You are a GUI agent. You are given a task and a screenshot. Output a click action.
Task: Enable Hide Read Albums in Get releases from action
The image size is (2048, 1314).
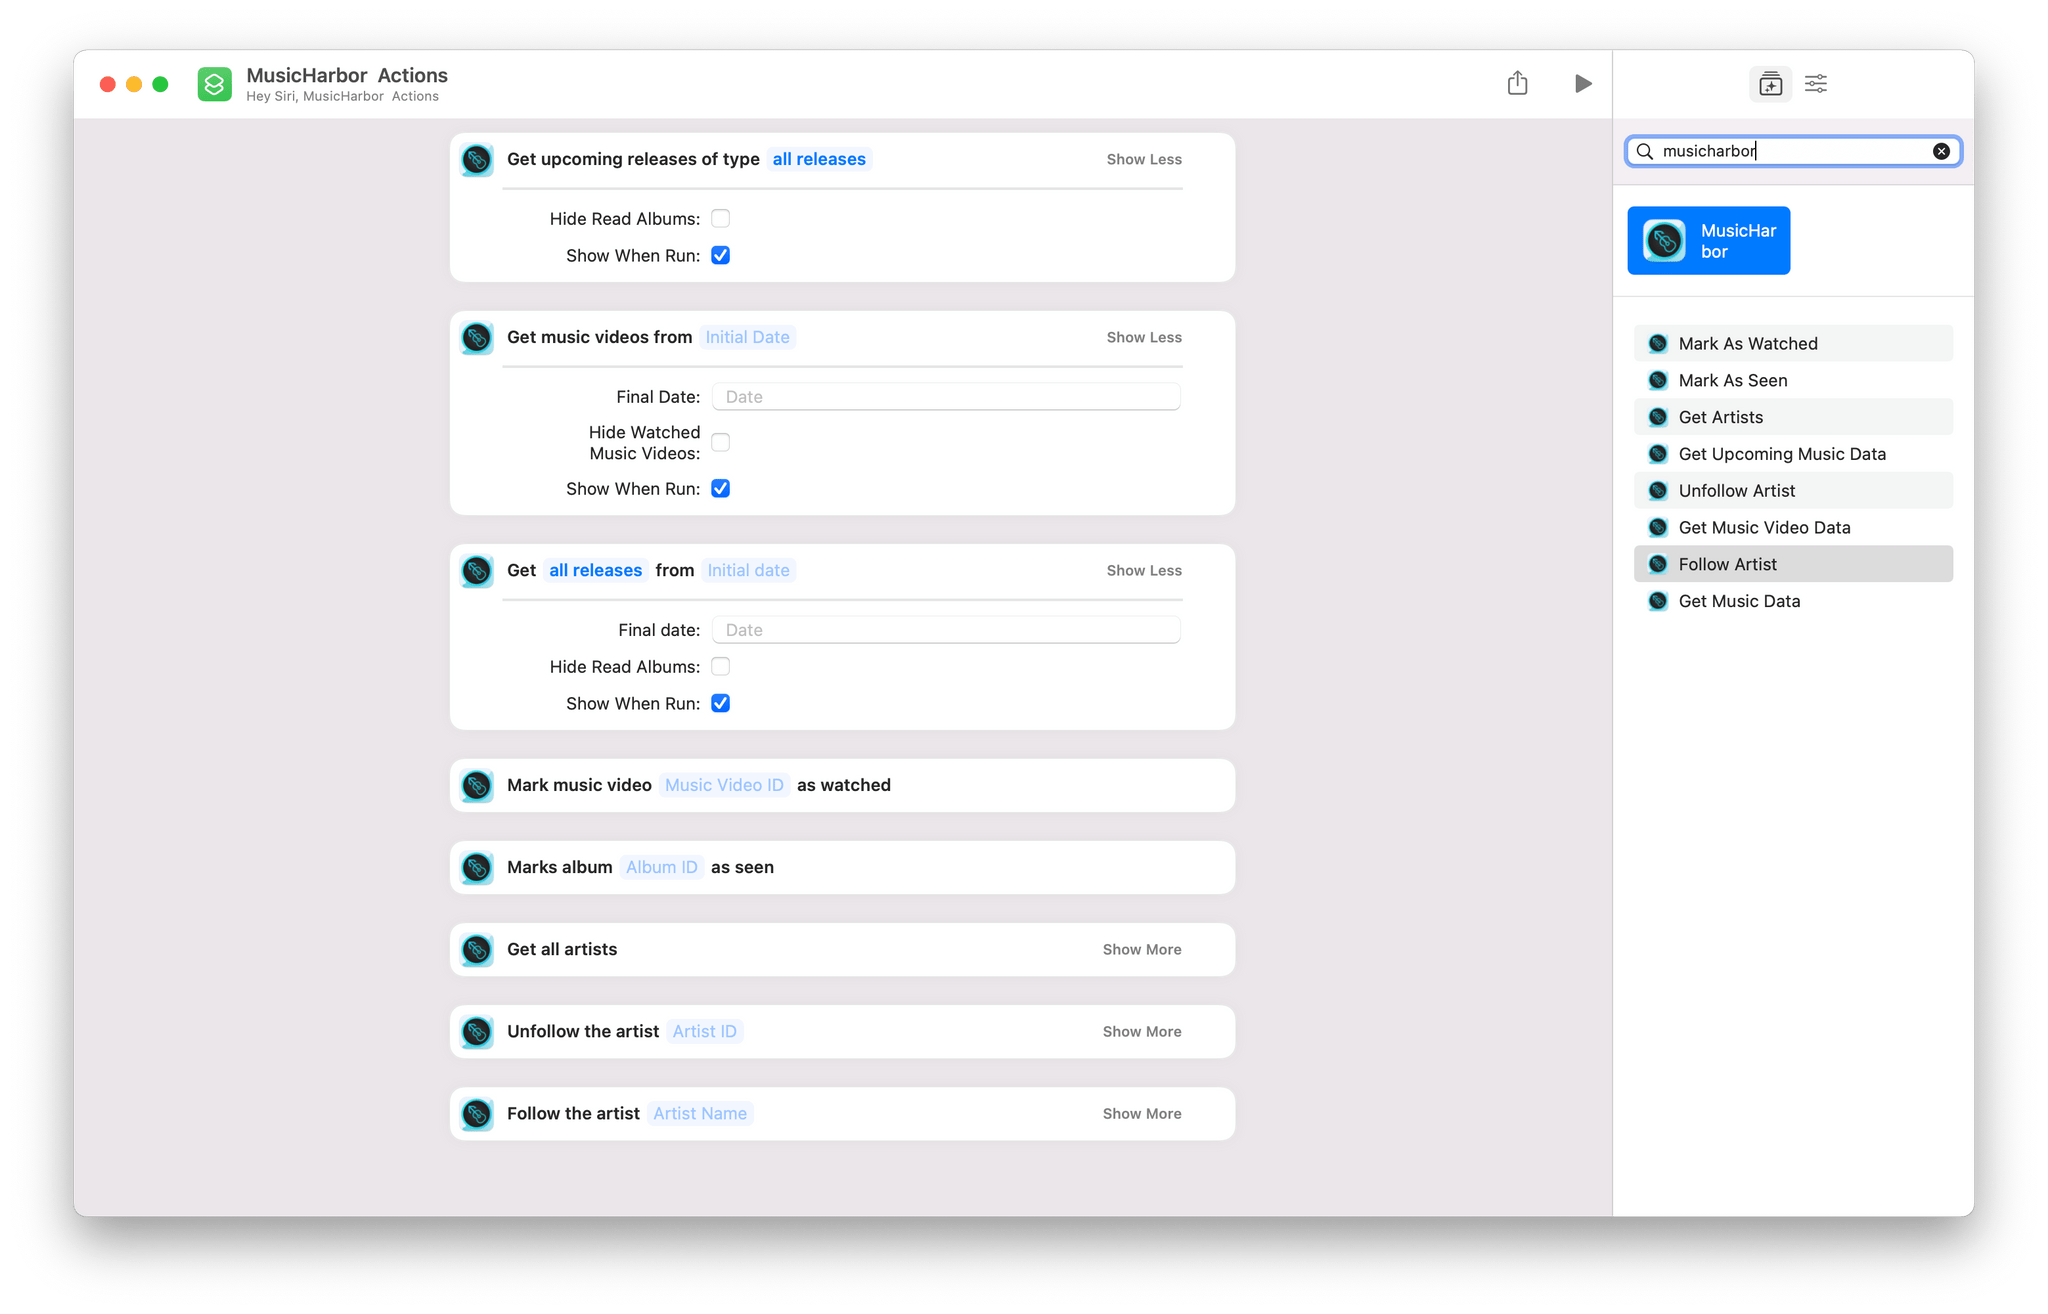tap(720, 666)
